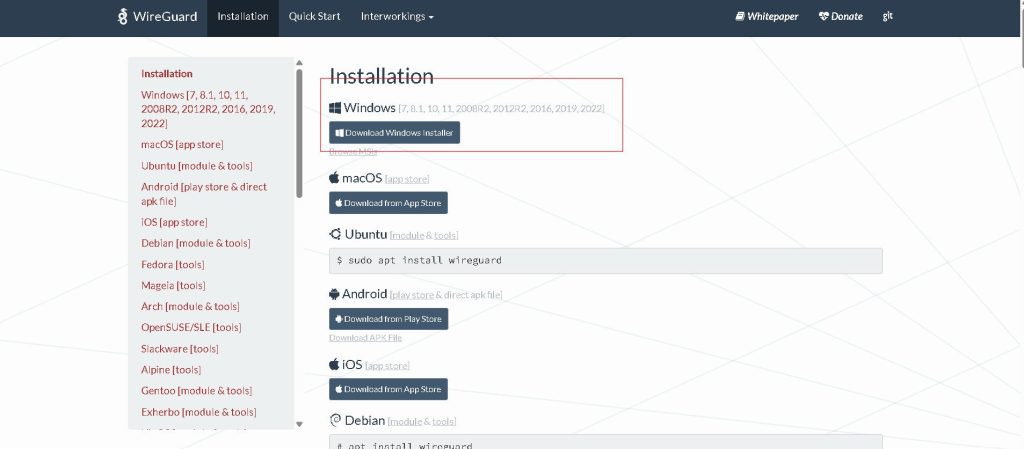Open the macOS app store bracket link
1024x449 pixels.
tap(407, 179)
